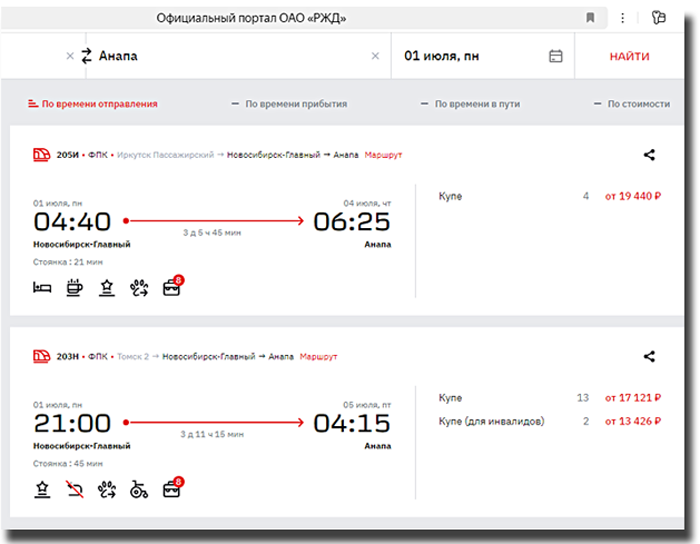The height and width of the screenshot is (544, 700).
Task: Click the 06:25 arrival time
Action: [352, 222]
